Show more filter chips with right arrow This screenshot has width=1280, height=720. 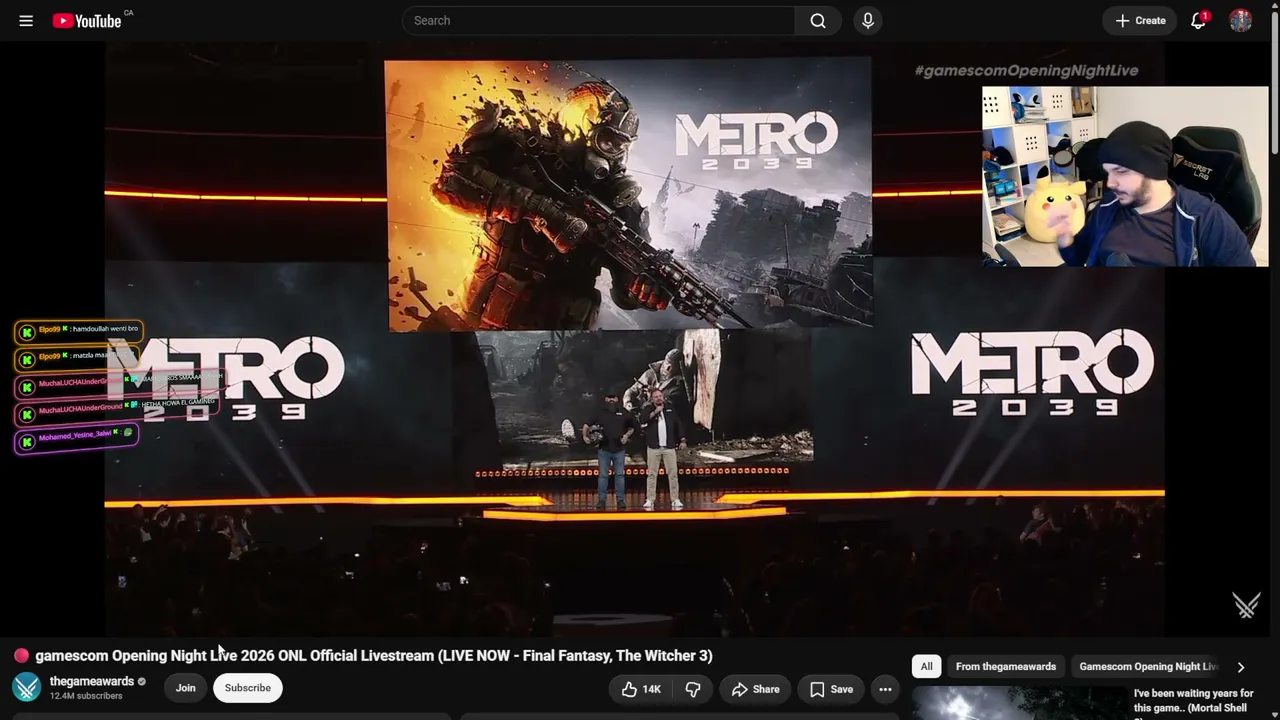point(1241,667)
